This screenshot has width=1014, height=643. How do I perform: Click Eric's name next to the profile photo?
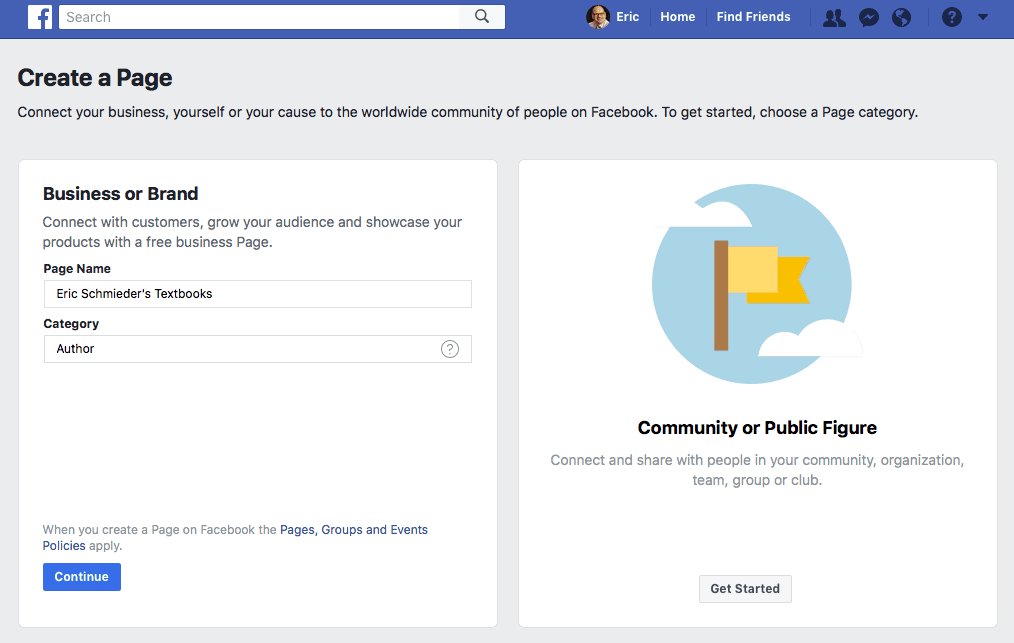pos(626,17)
